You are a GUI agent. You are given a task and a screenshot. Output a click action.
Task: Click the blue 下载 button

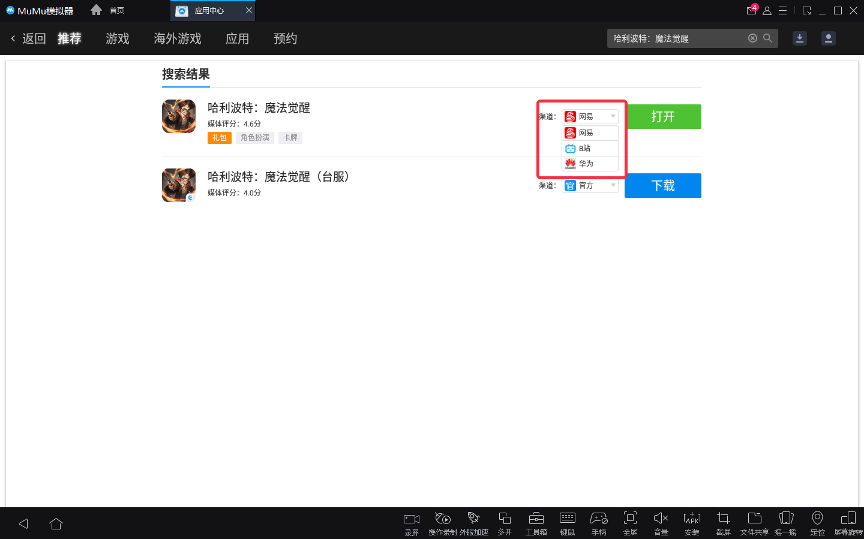coord(662,186)
